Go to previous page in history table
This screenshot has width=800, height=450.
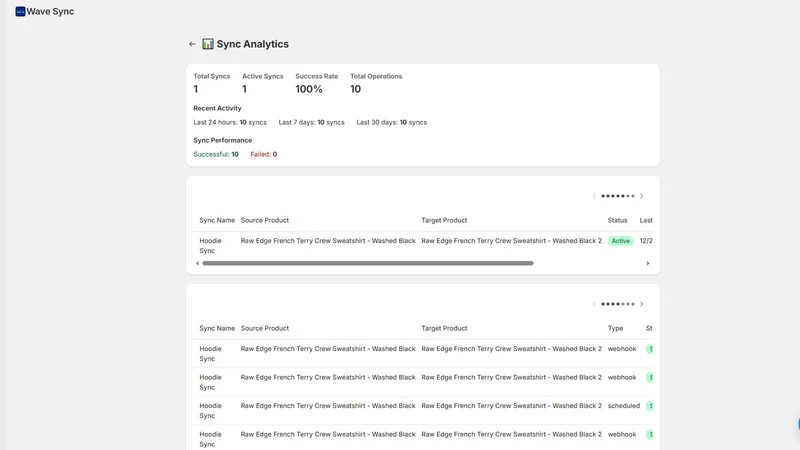pyautogui.click(x=594, y=304)
